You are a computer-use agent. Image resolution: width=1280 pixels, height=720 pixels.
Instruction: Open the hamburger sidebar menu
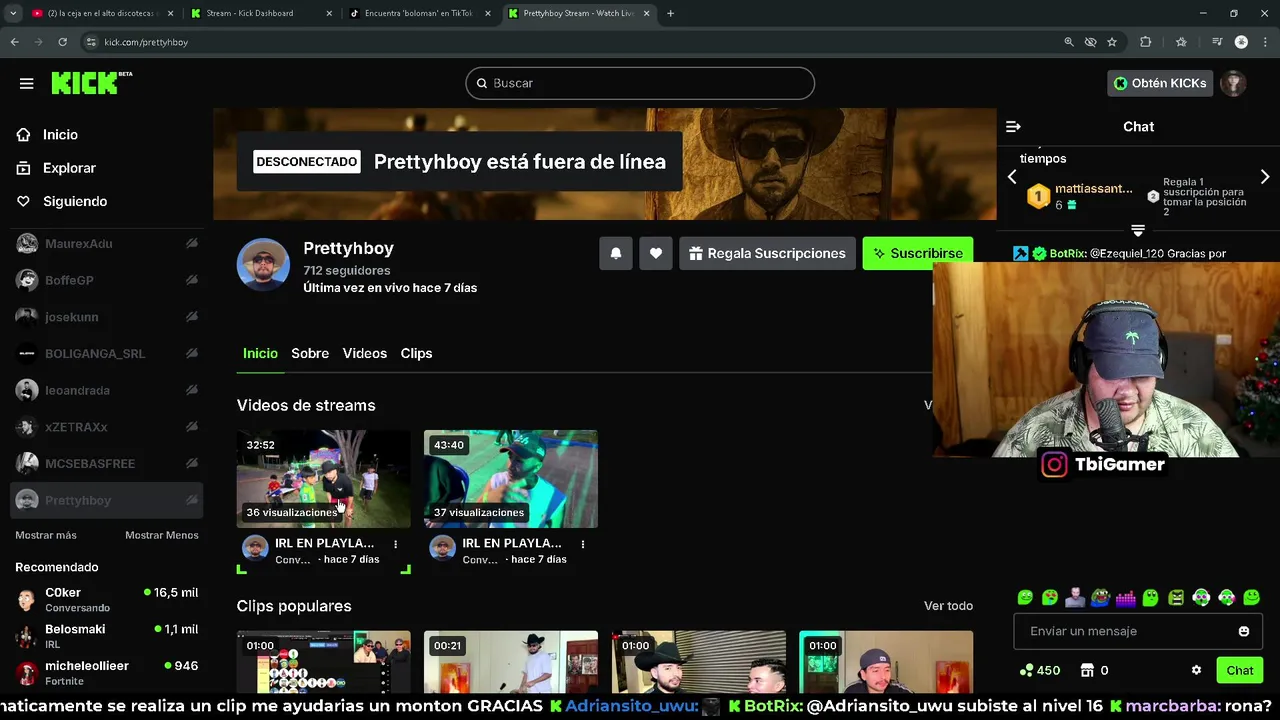pos(27,83)
